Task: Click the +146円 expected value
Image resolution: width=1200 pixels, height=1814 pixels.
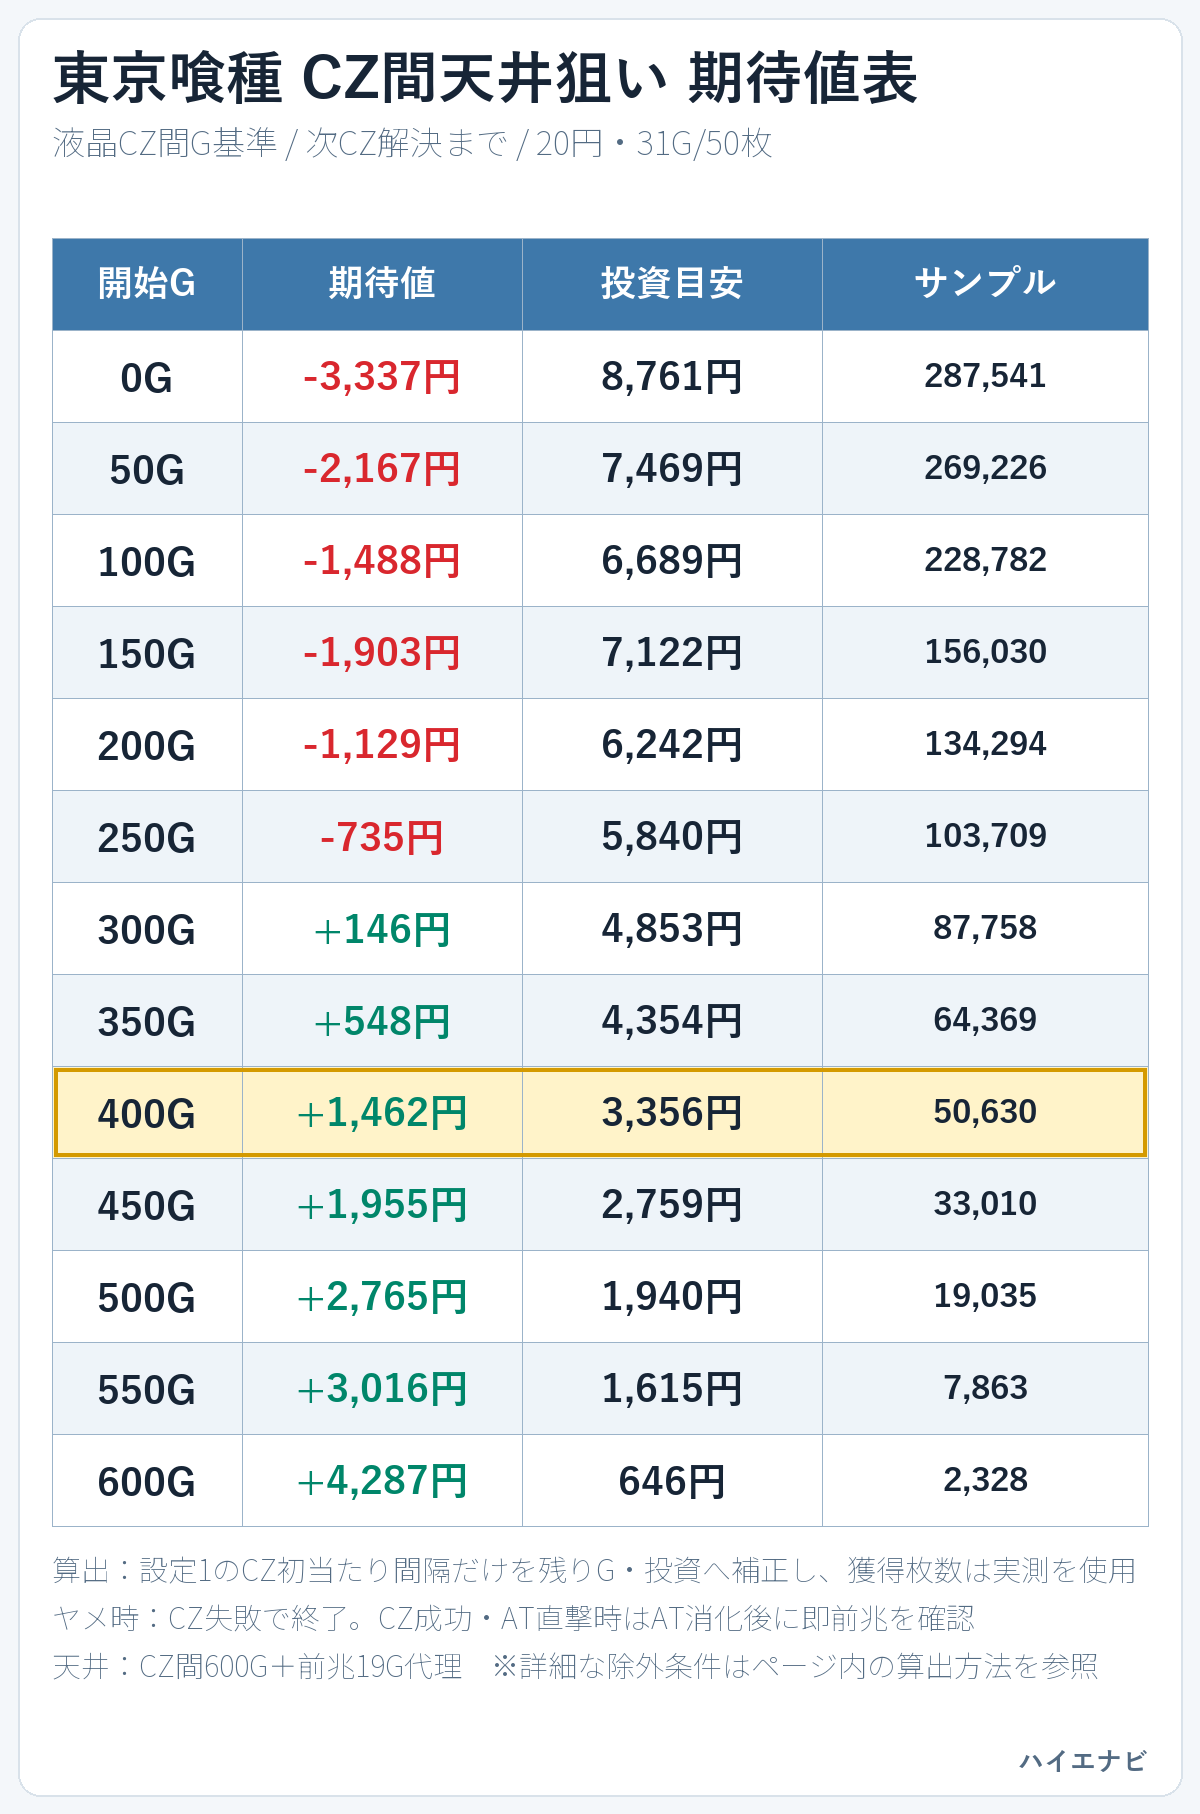Action: coord(382,929)
